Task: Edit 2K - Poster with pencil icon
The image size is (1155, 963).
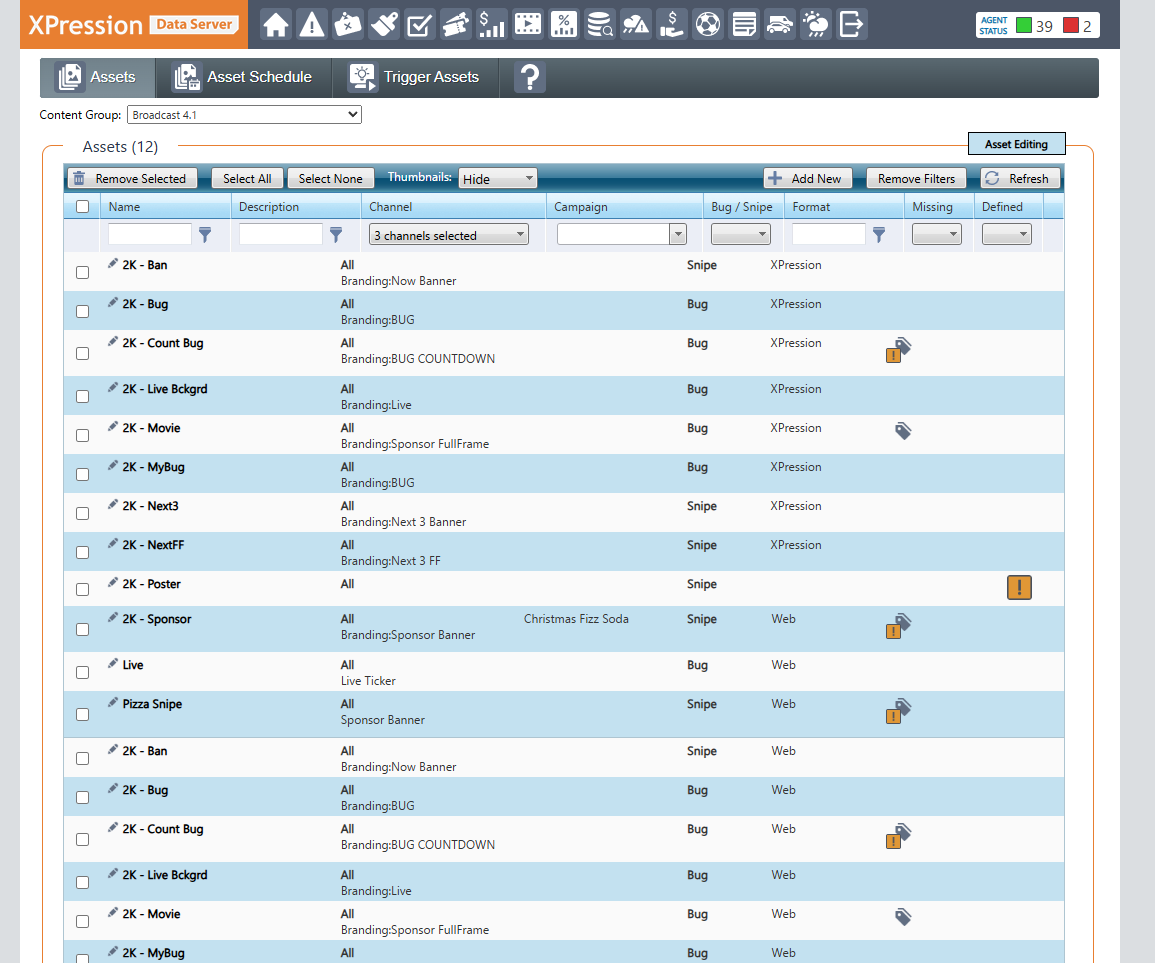Action: (x=113, y=583)
